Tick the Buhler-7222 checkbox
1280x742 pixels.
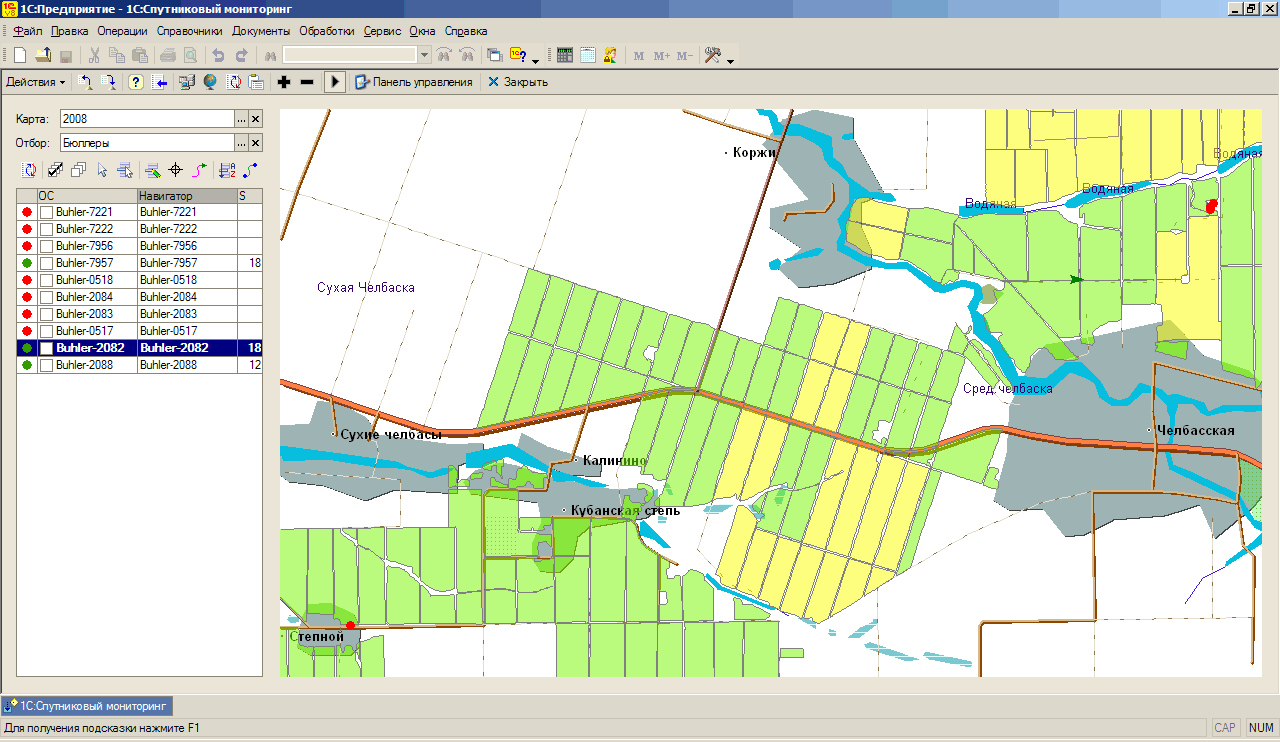[x=46, y=229]
